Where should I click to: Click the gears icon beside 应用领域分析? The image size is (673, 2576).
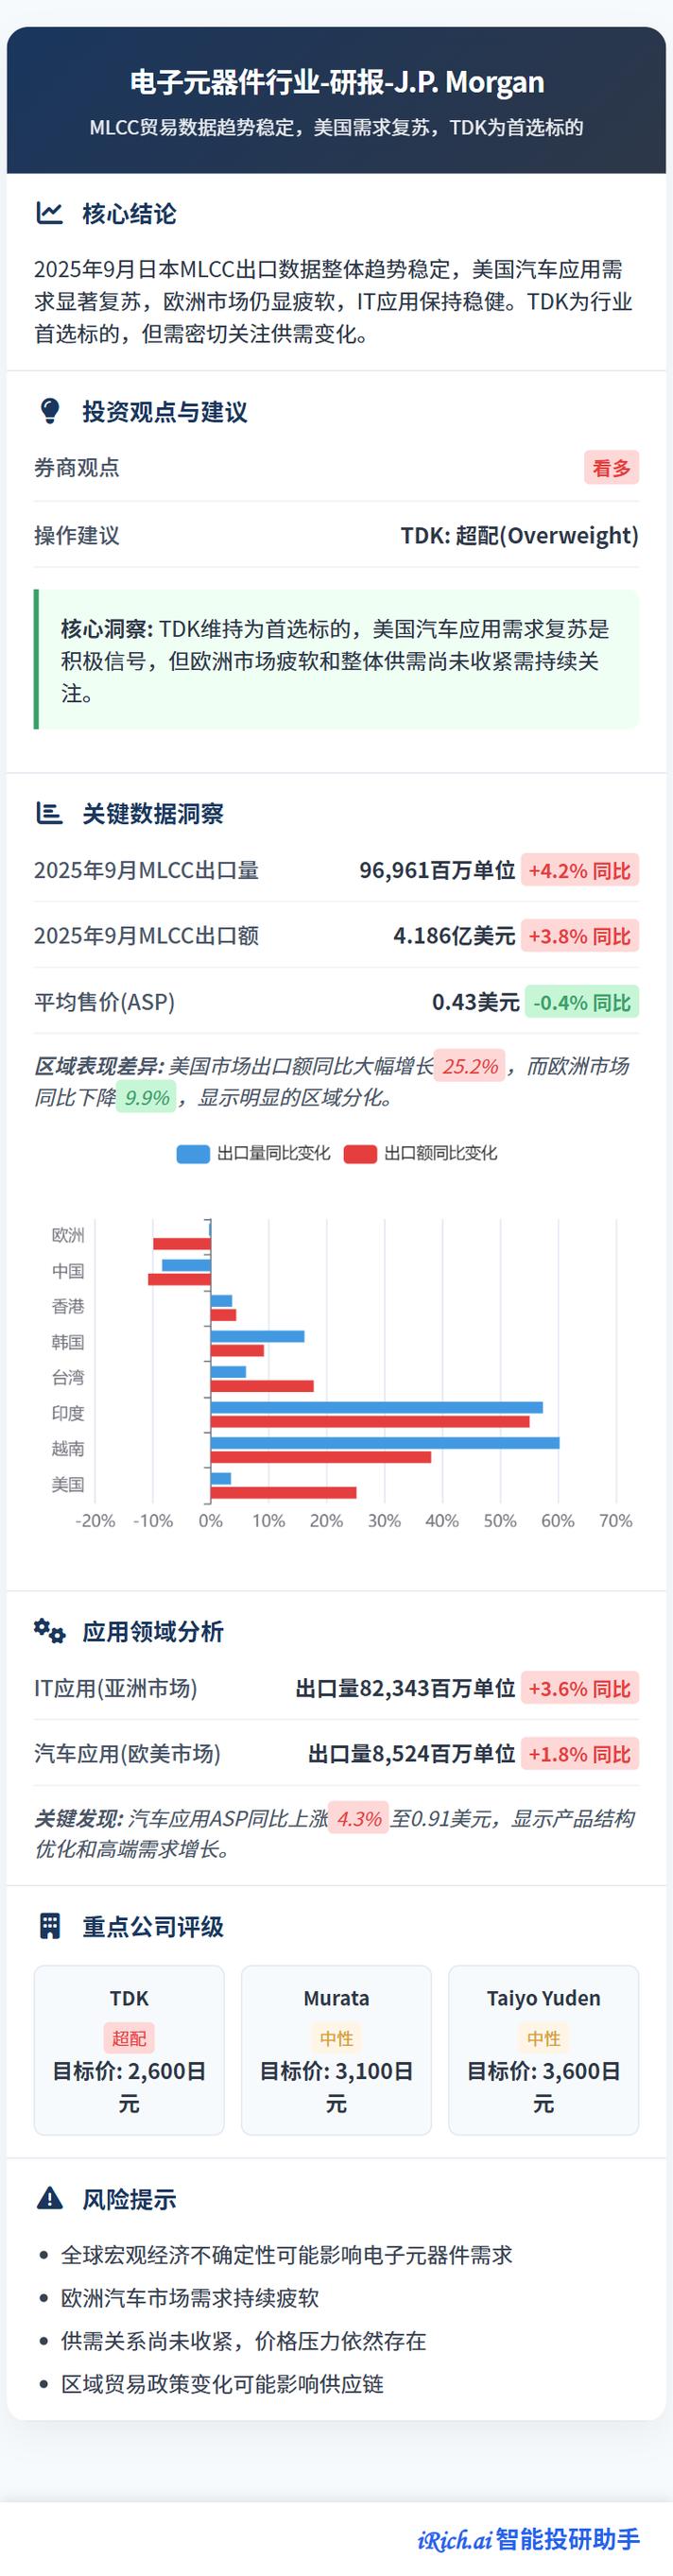coord(49,1631)
